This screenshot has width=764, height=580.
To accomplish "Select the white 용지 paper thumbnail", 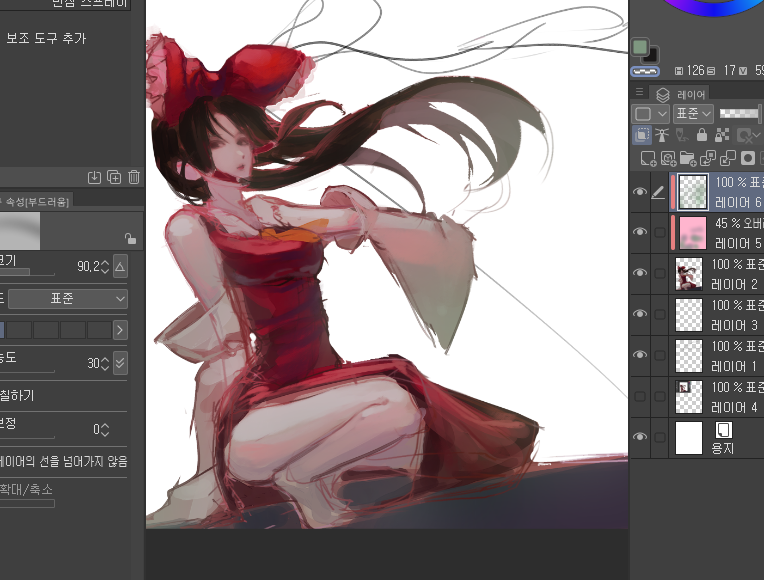I will click(x=689, y=438).
